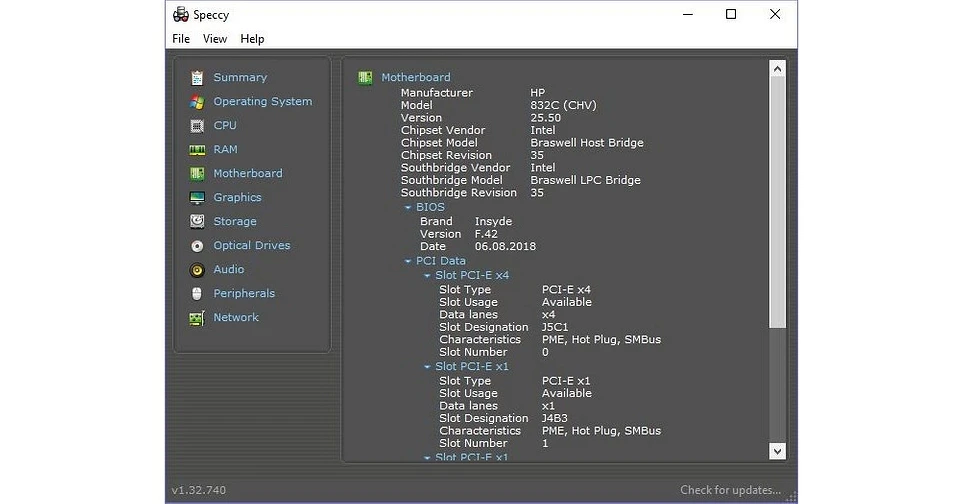This screenshot has width=960, height=504.
Task: Open the View menu
Action: [x=215, y=39]
